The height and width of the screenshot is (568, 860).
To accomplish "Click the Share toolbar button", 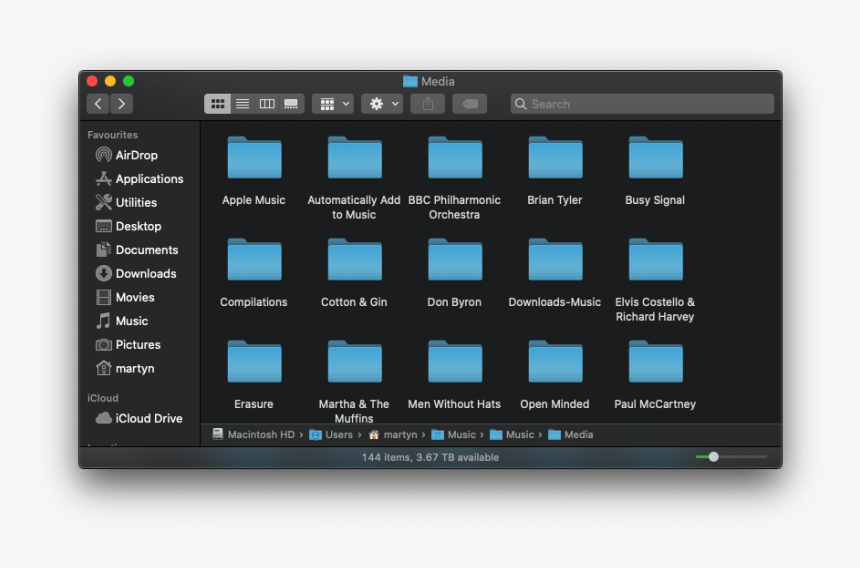I will (x=428, y=104).
